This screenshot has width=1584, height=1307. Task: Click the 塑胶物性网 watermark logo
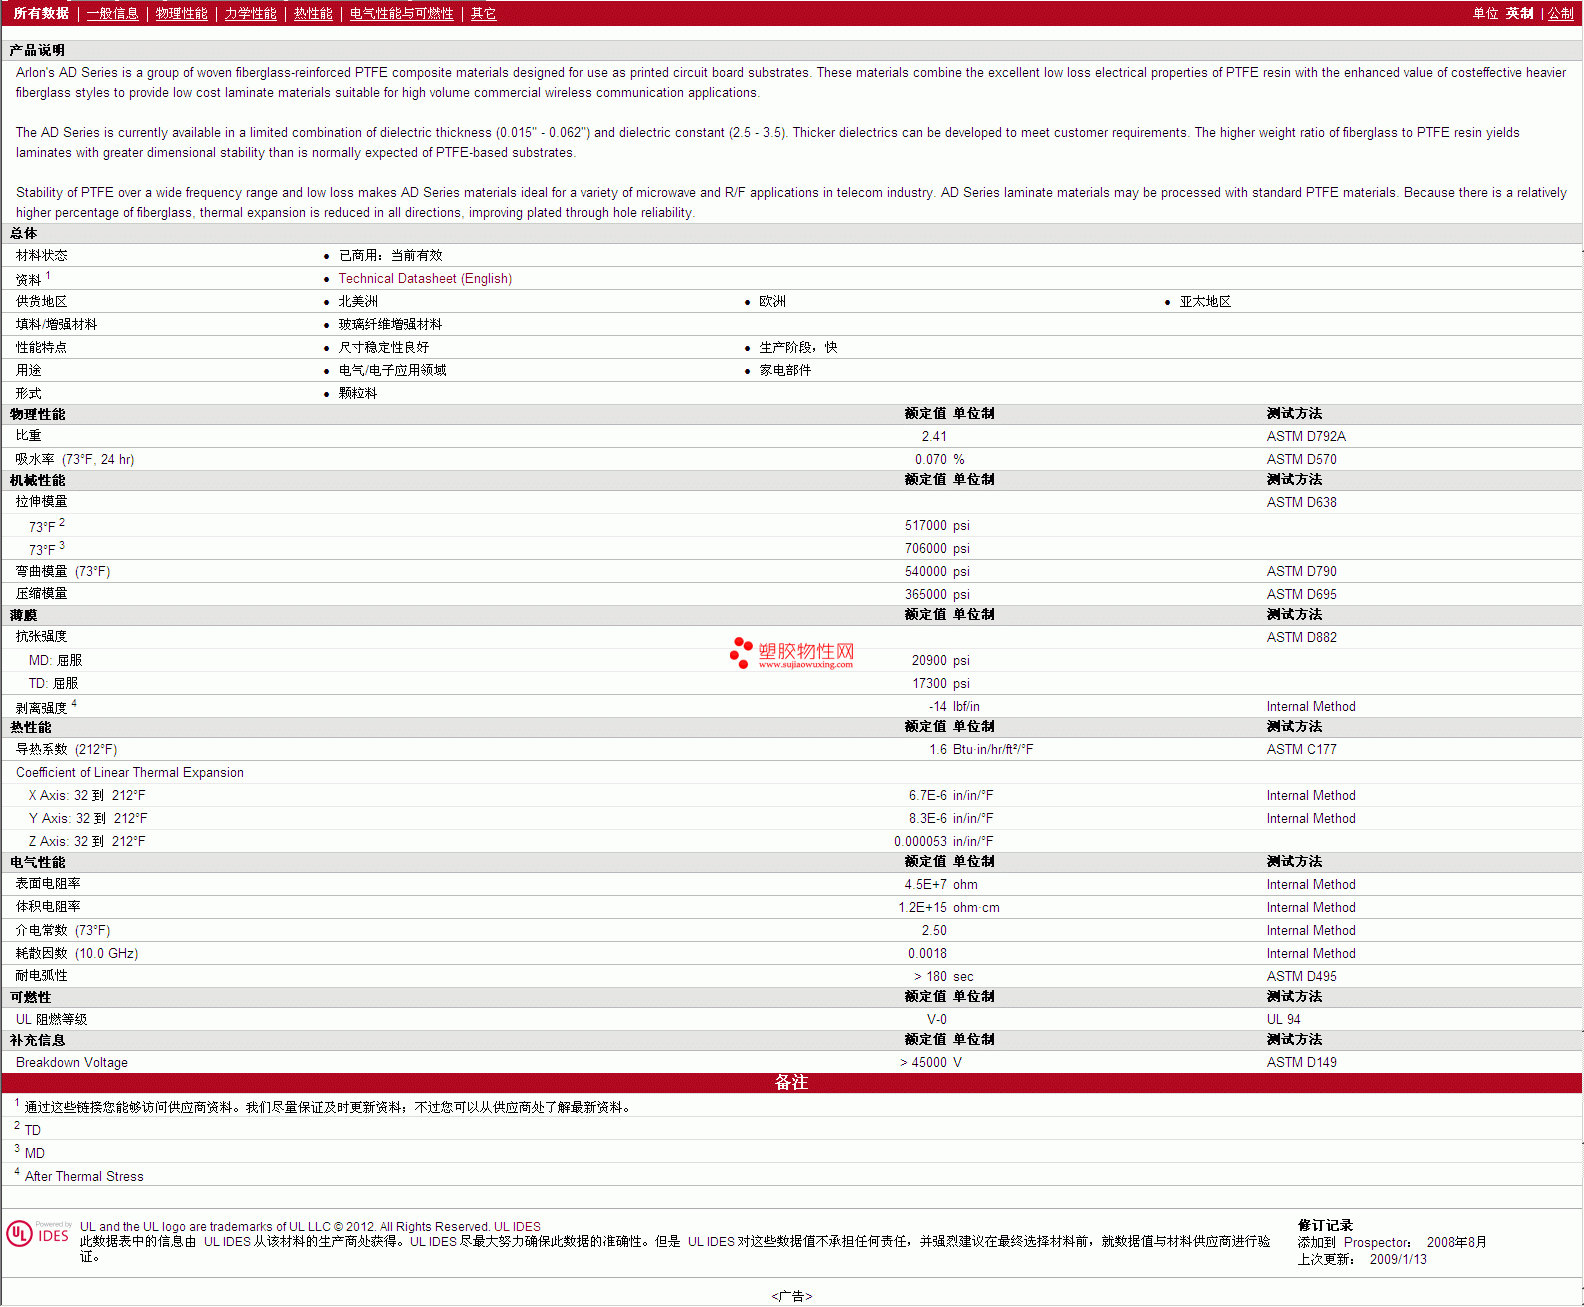point(792,653)
